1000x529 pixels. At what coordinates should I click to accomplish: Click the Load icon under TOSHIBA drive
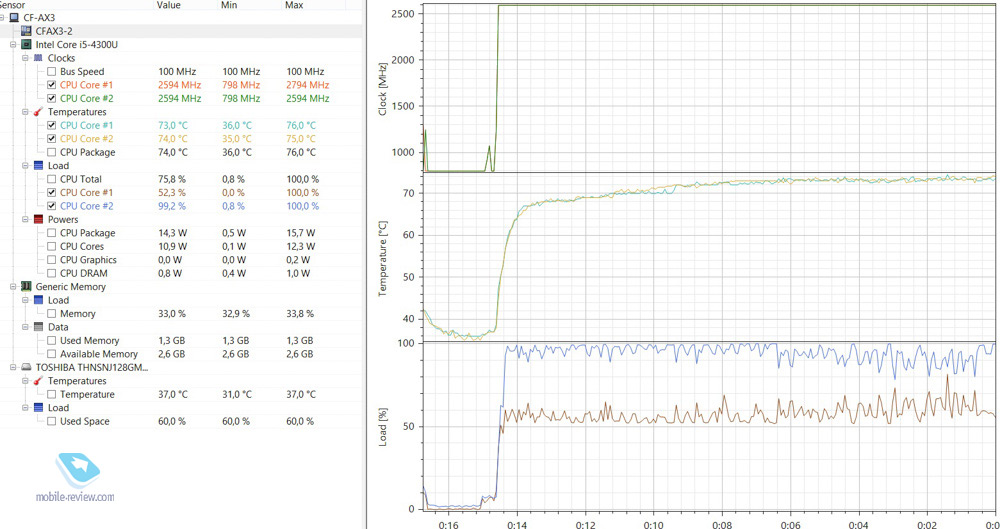click(x=38, y=408)
